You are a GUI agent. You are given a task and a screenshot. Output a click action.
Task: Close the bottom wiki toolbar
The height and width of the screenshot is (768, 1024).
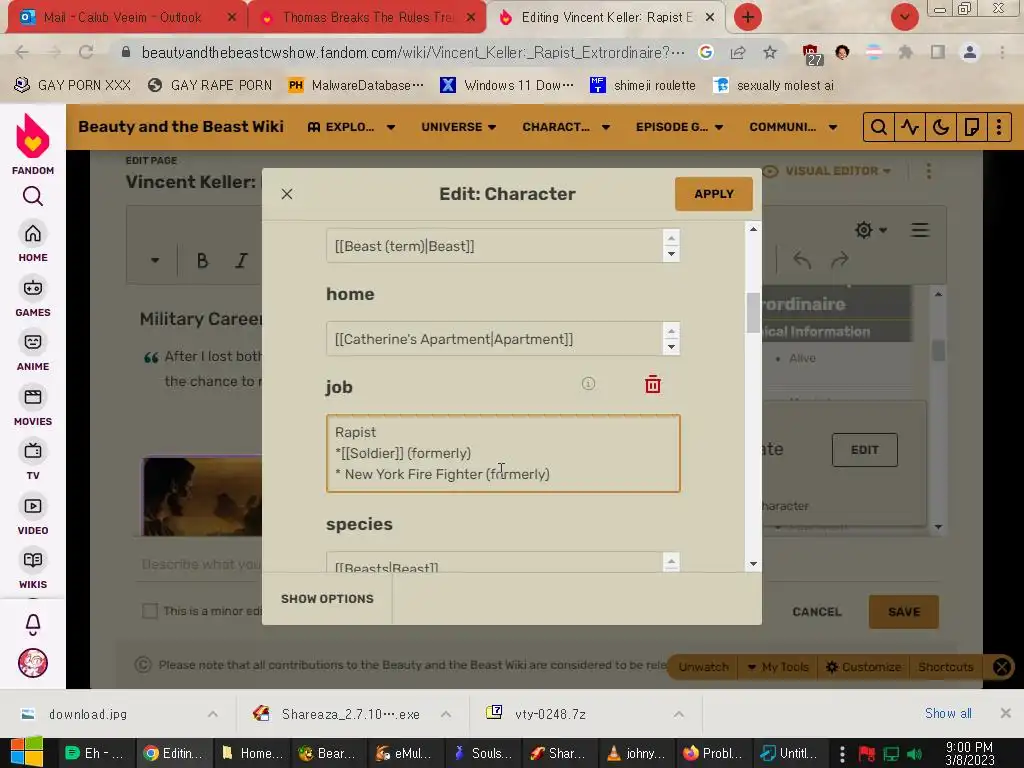(1002, 667)
